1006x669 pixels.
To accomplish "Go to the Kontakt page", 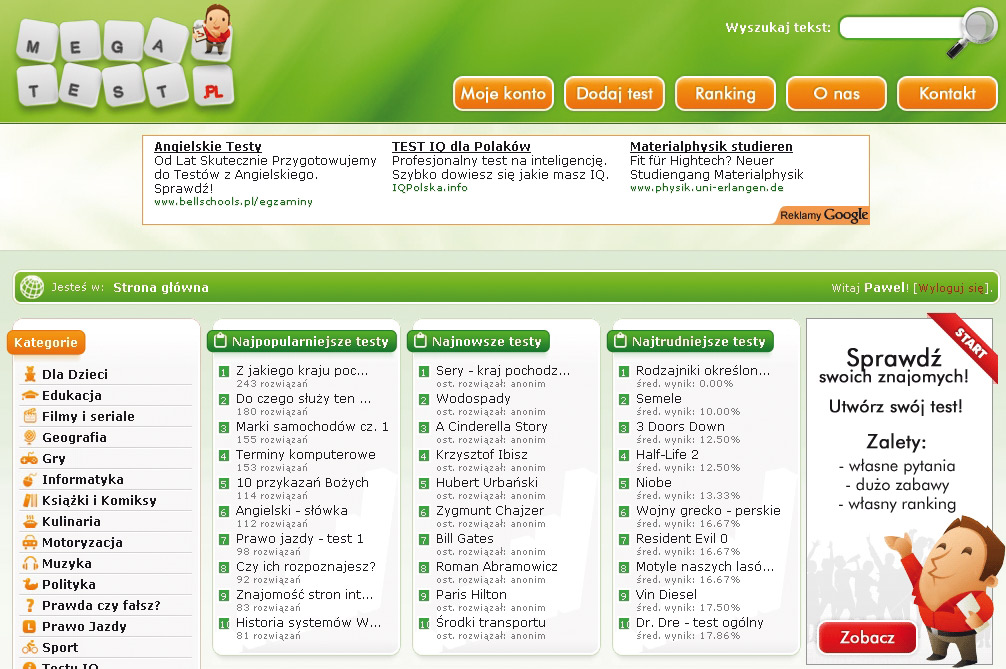I will [947, 94].
